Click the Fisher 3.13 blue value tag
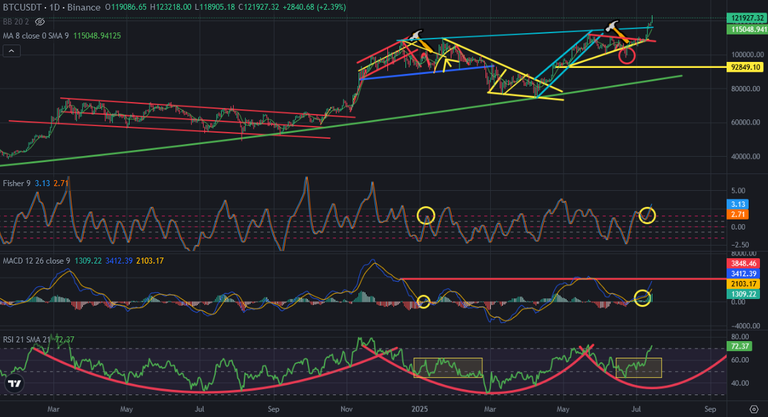 click(738, 204)
